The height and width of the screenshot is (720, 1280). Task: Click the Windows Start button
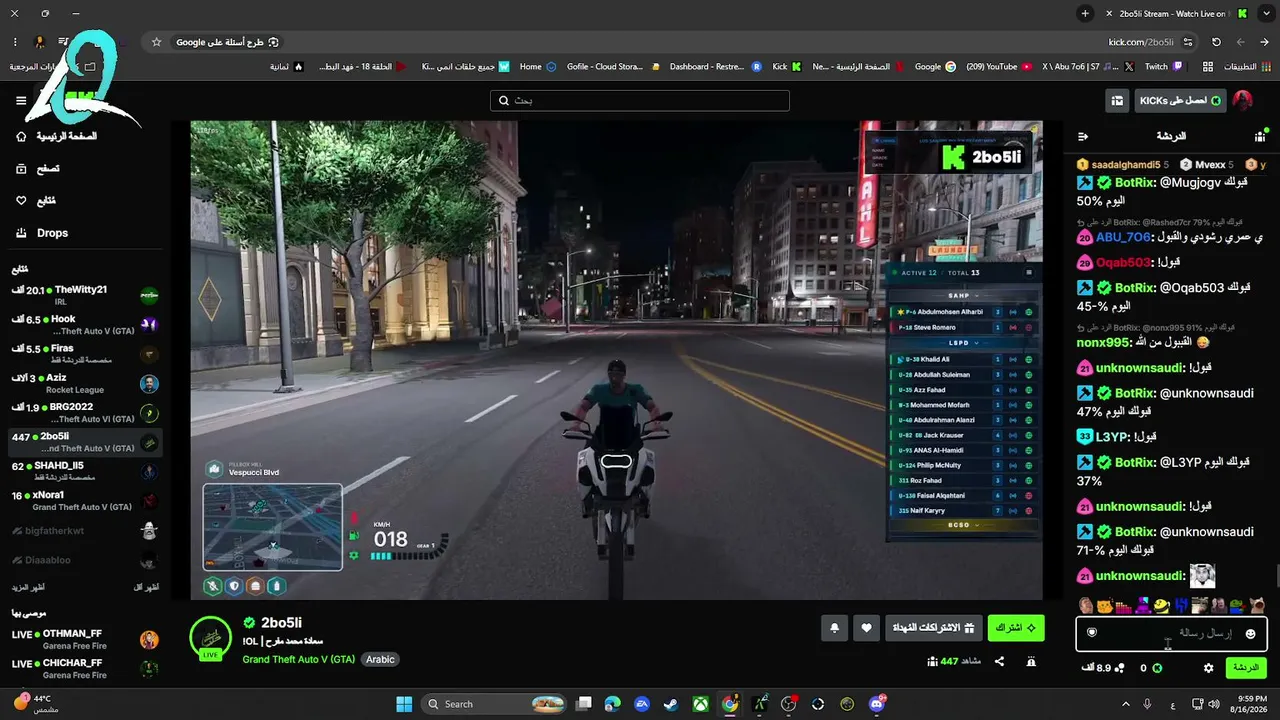[x=404, y=704]
